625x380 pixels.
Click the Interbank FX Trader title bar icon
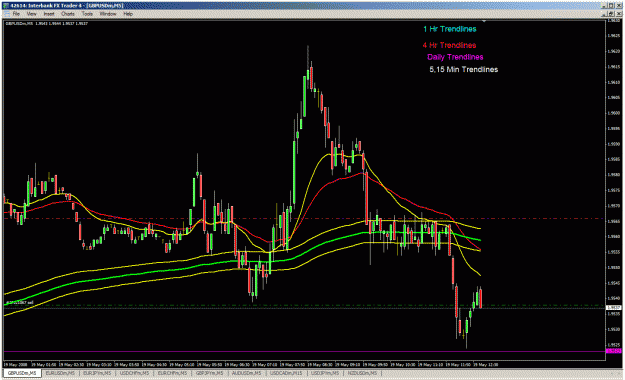[6, 6]
